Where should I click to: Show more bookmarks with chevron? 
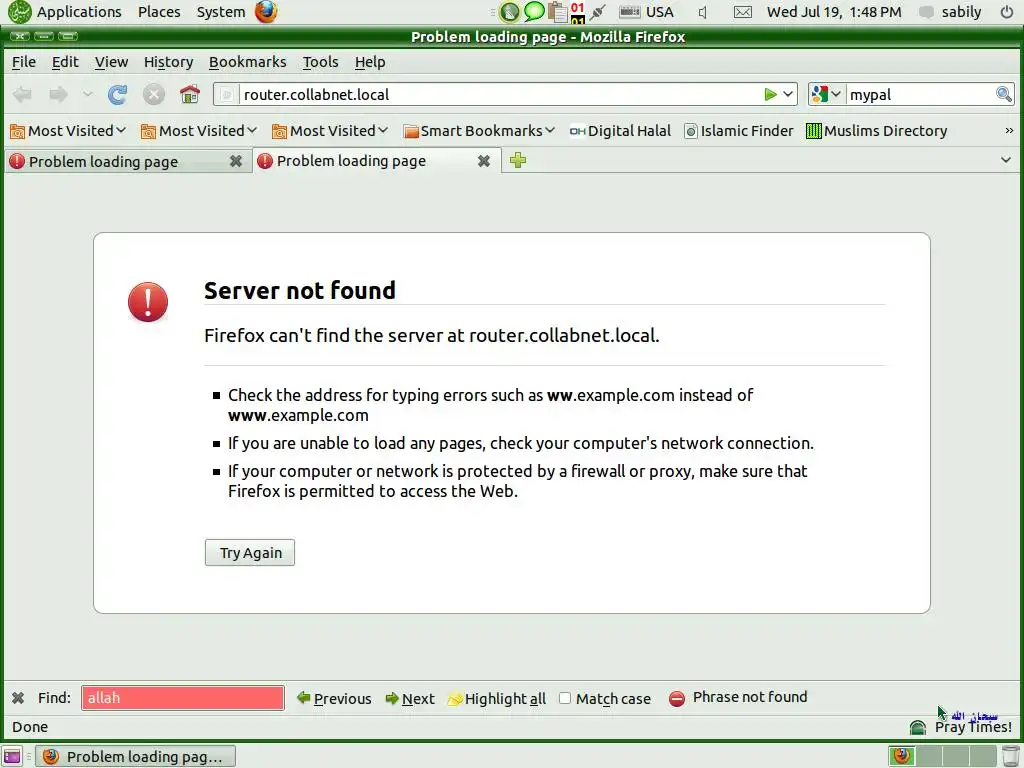[x=1009, y=131]
